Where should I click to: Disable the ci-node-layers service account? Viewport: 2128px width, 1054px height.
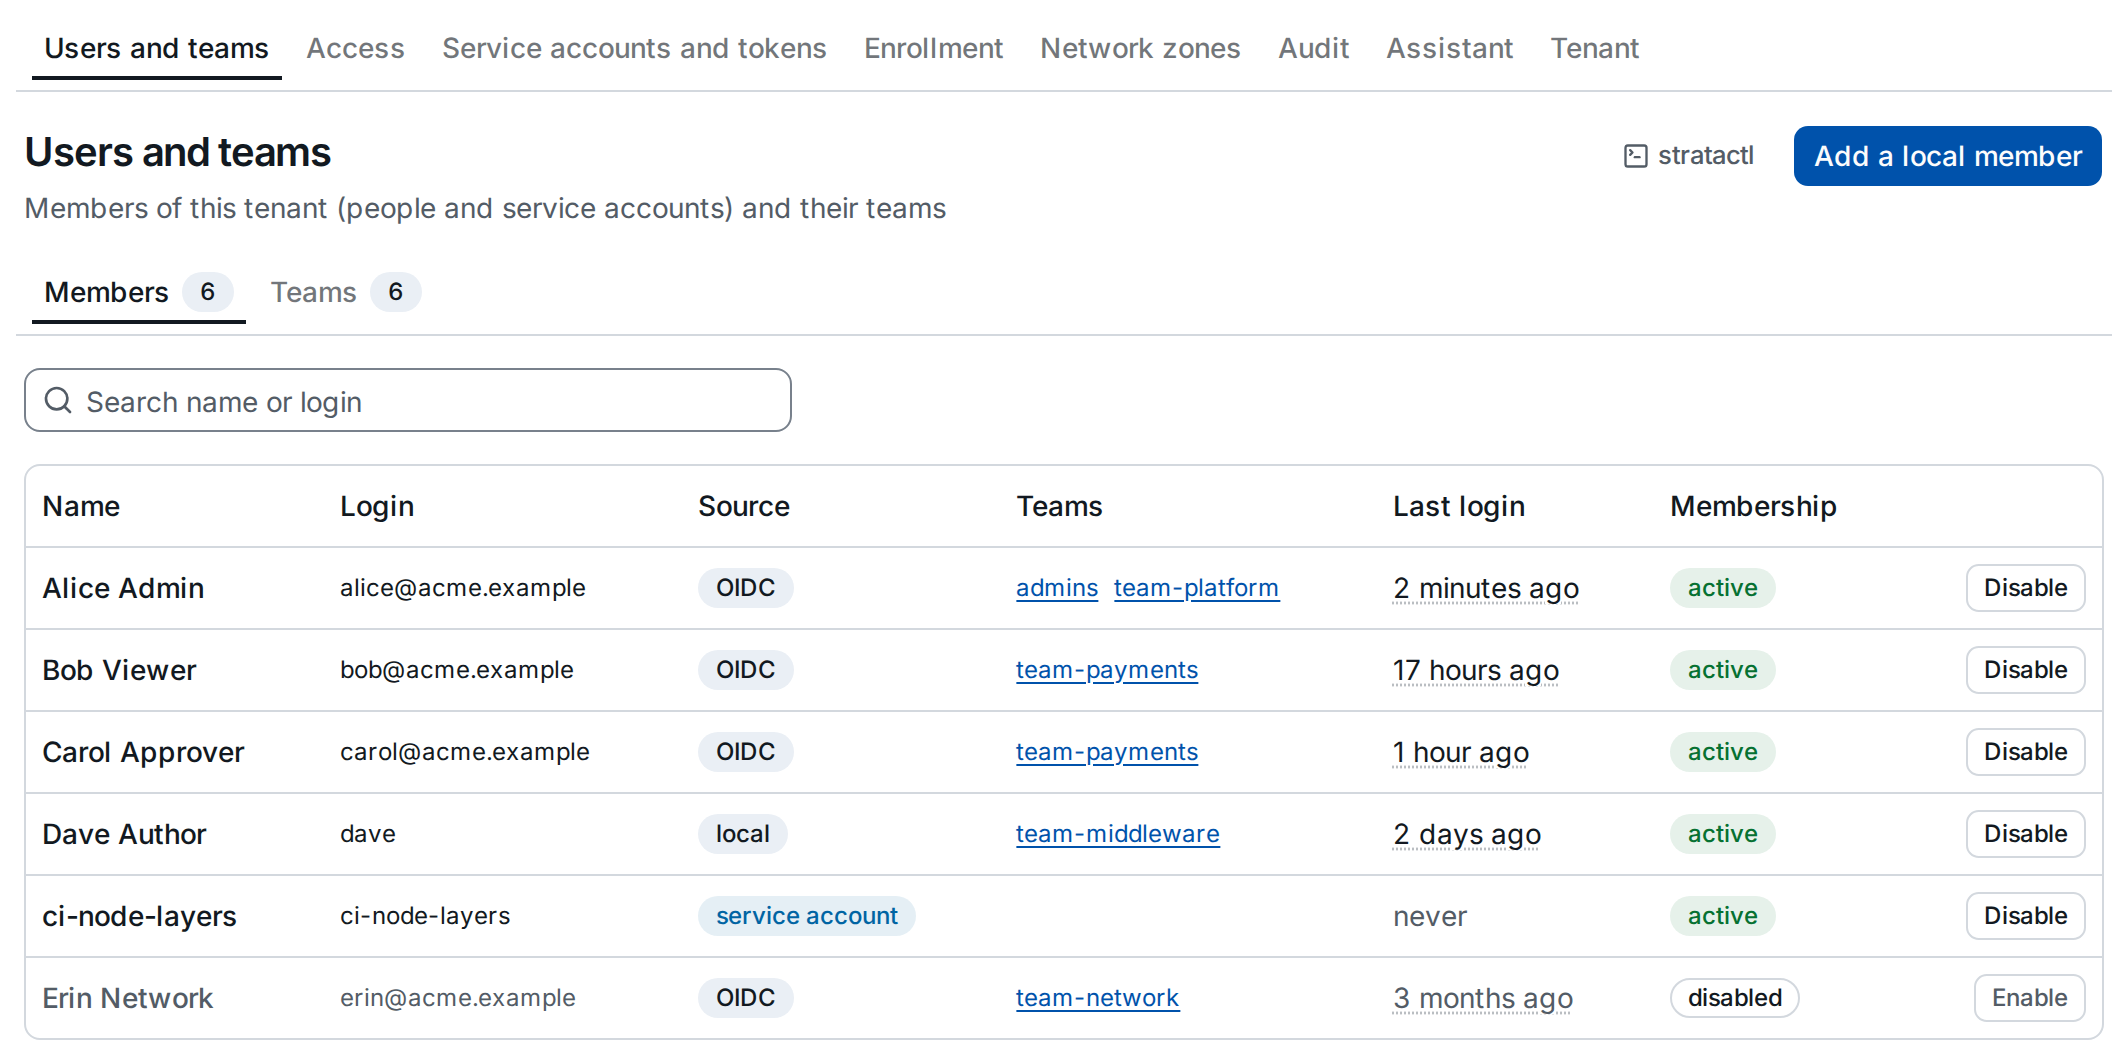click(x=2025, y=916)
